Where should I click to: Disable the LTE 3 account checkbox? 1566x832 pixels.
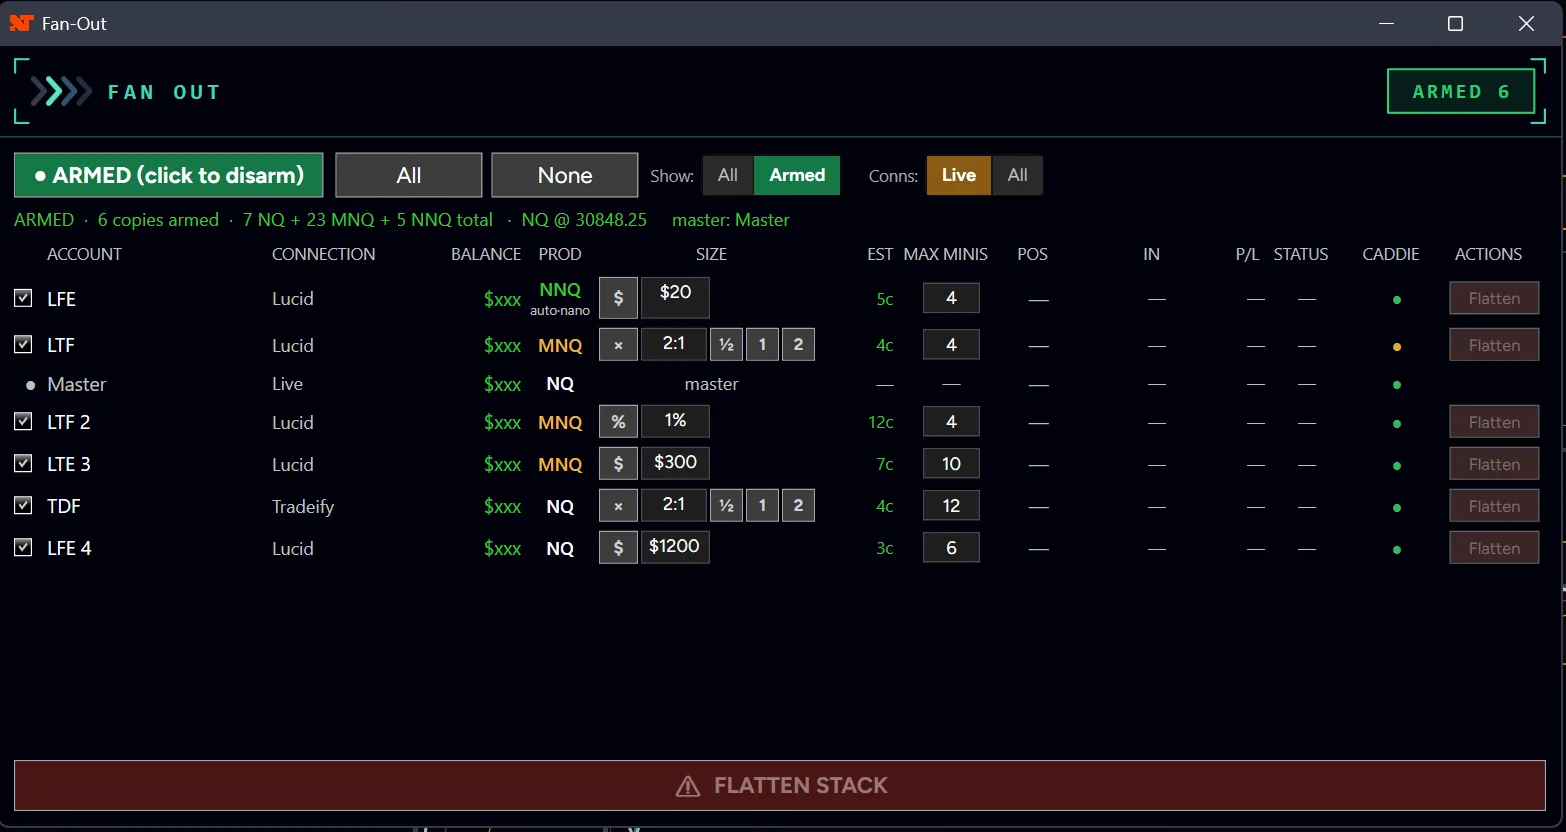23,463
